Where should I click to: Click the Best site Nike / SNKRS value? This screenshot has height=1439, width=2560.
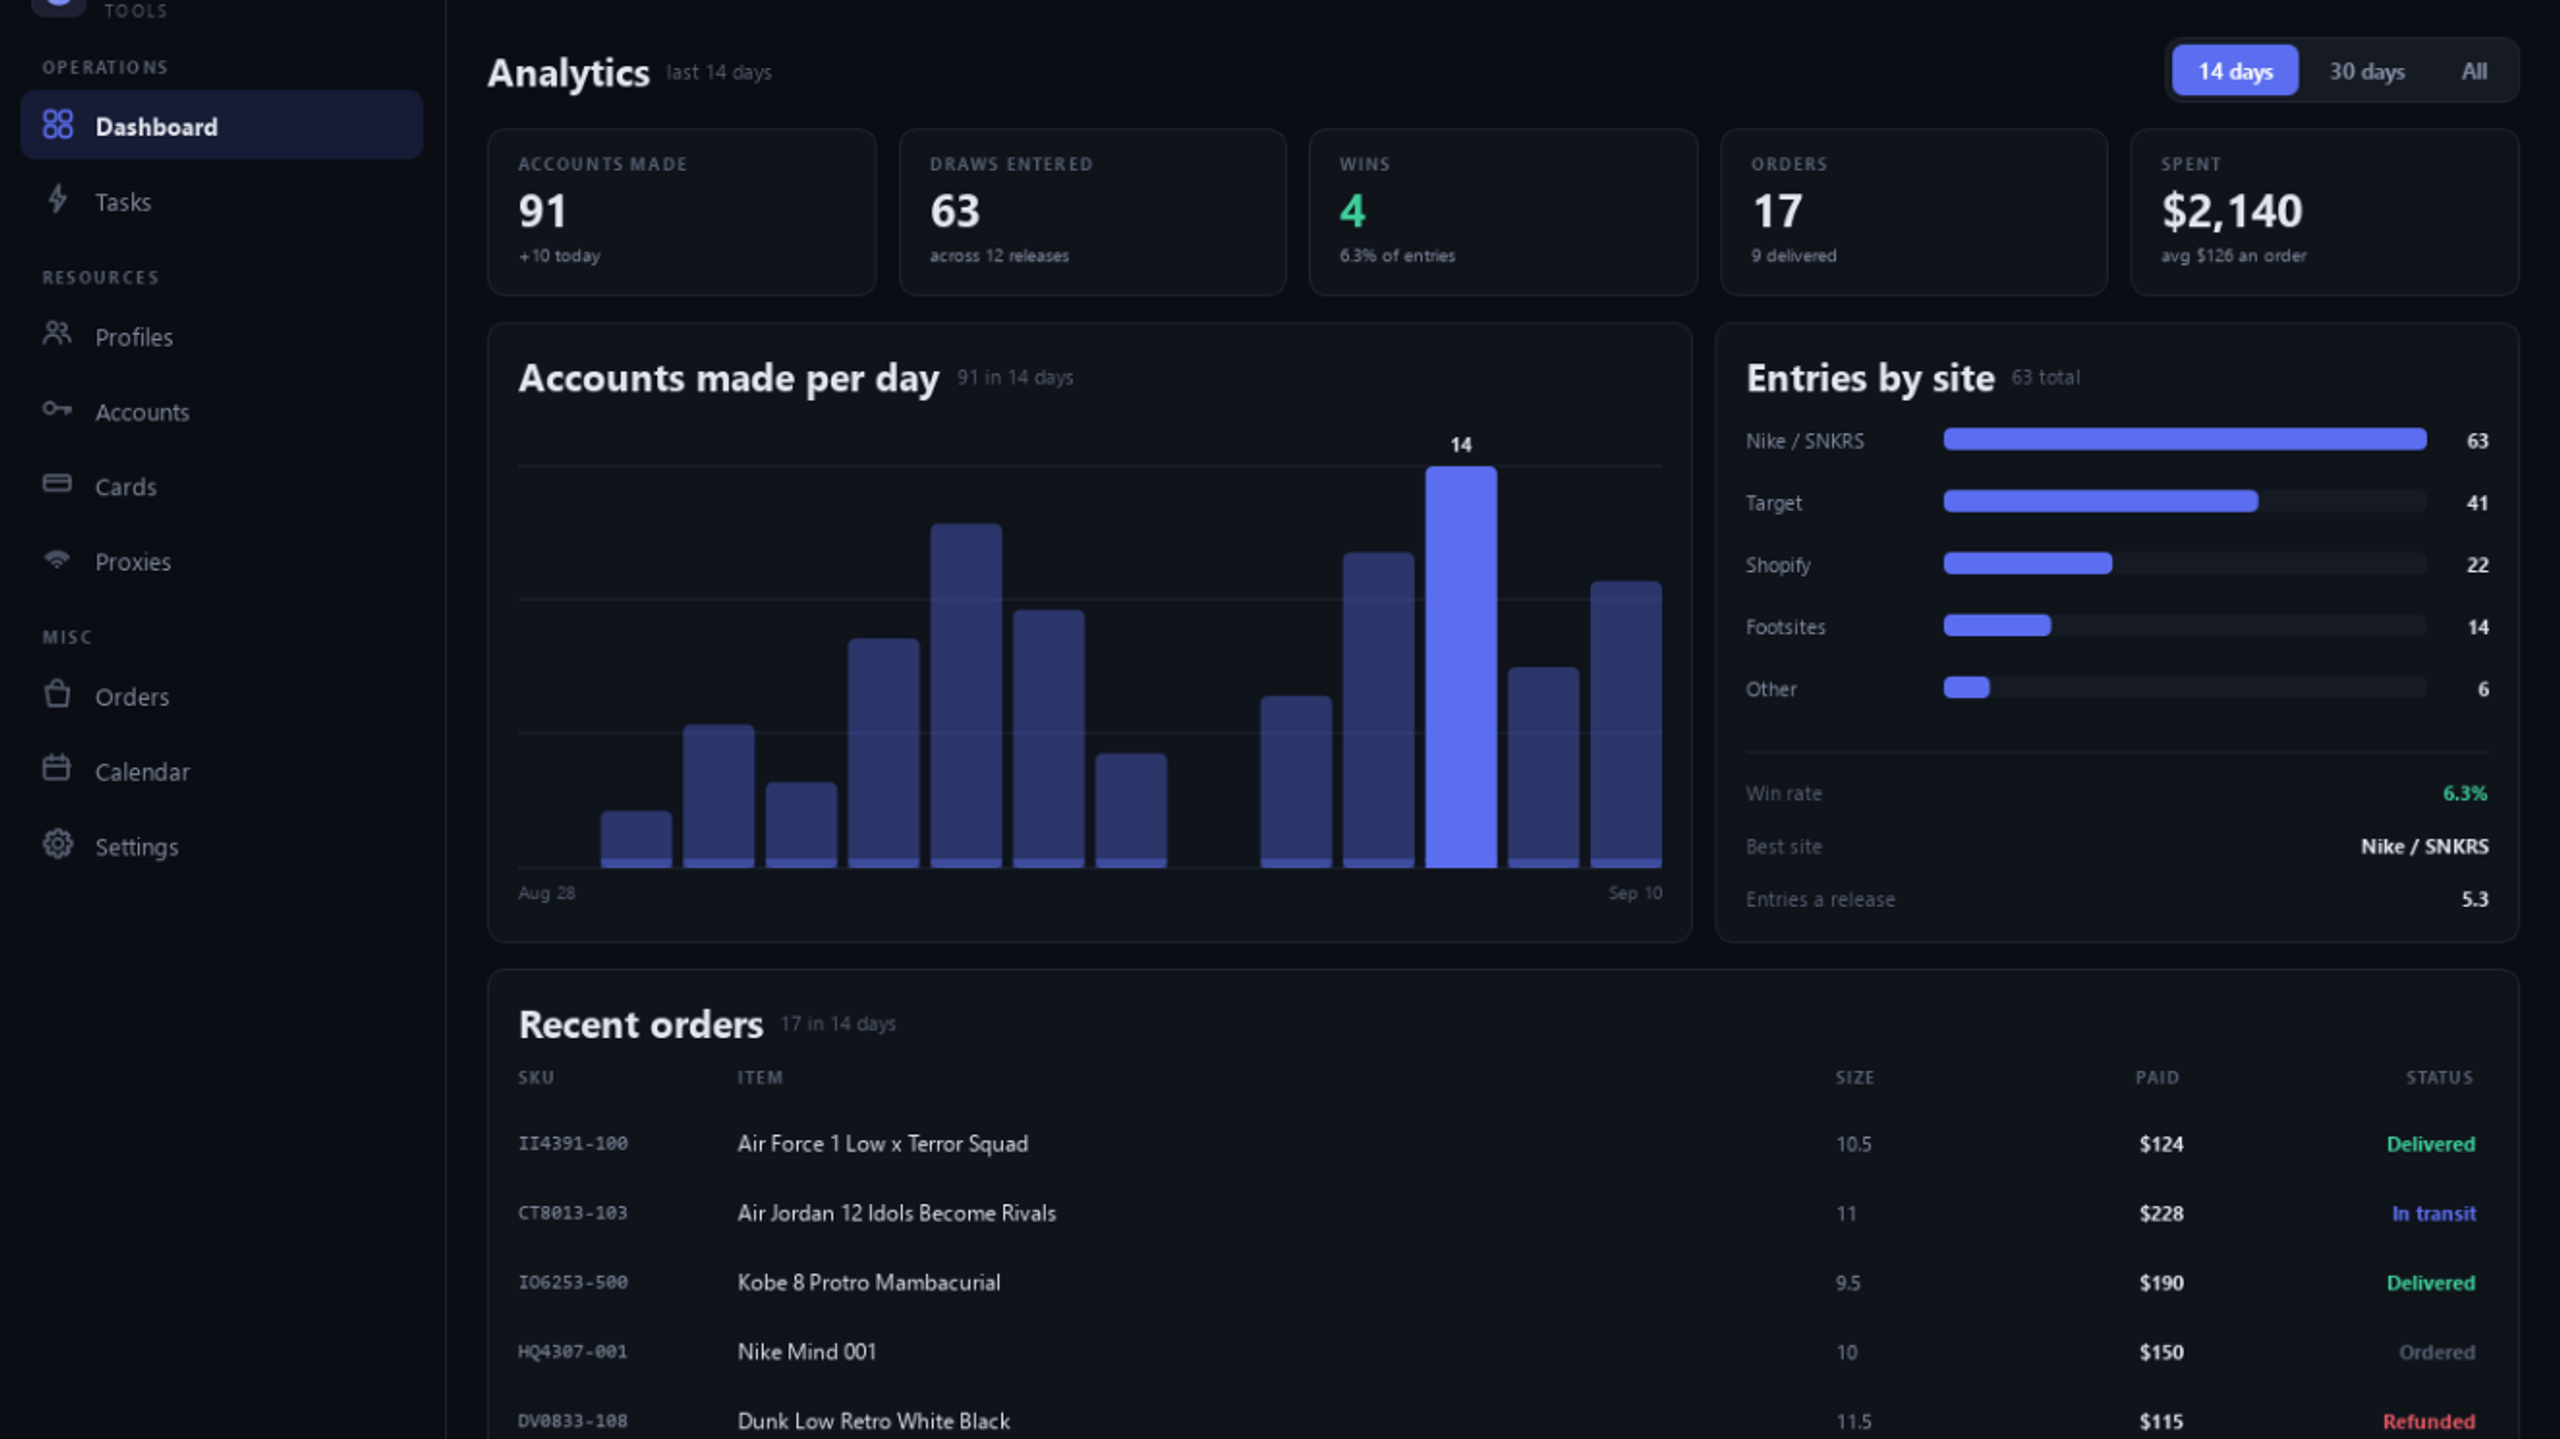tap(2424, 846)
